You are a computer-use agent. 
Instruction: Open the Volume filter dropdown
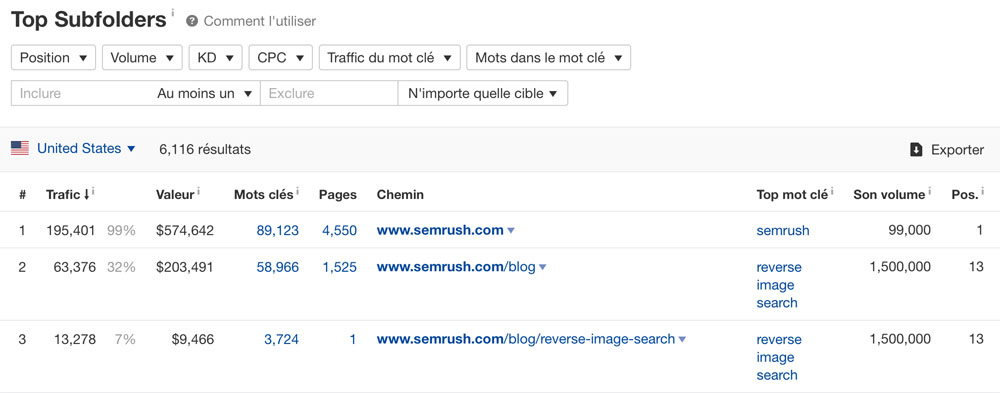pos(142,57)
